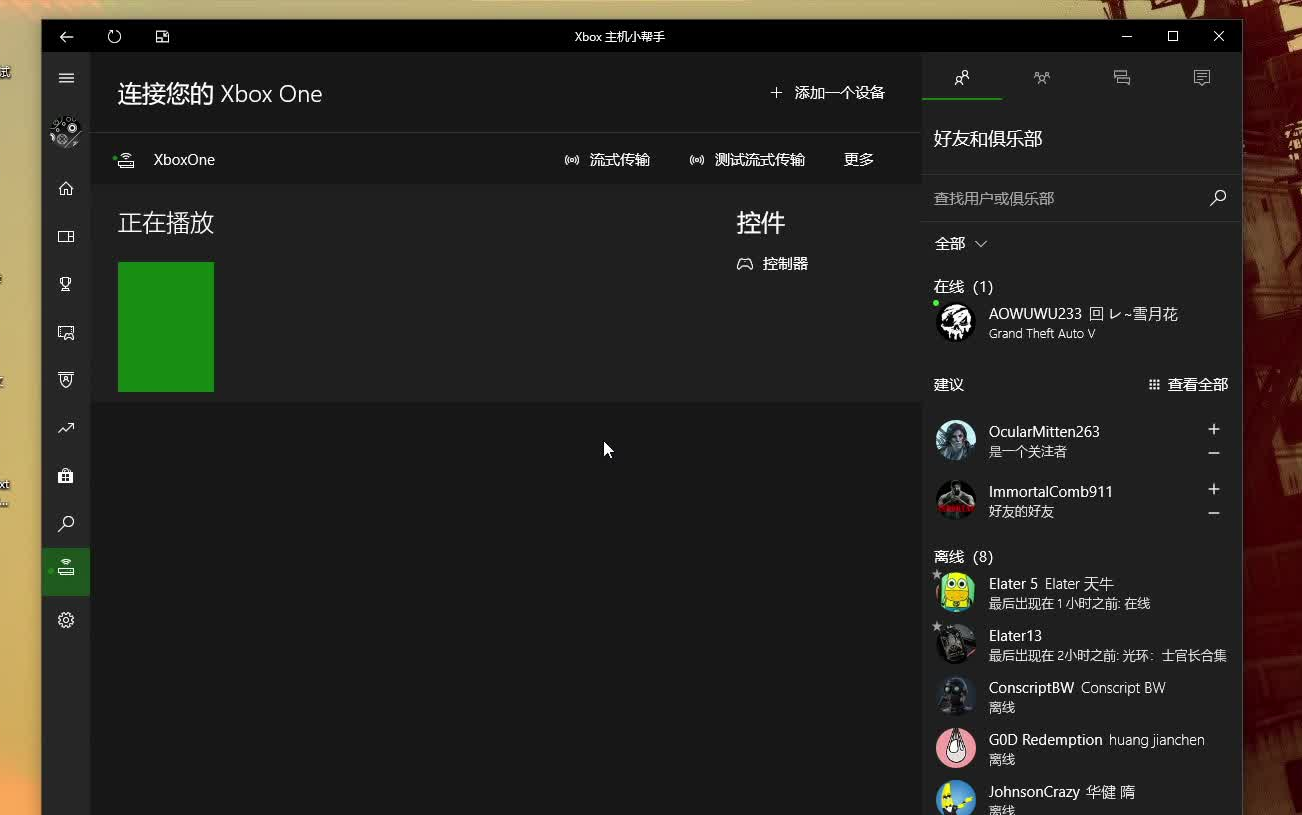
Task: Click the compact view icon in title bar
Action: pyautogui.click(x=162, y=37)
